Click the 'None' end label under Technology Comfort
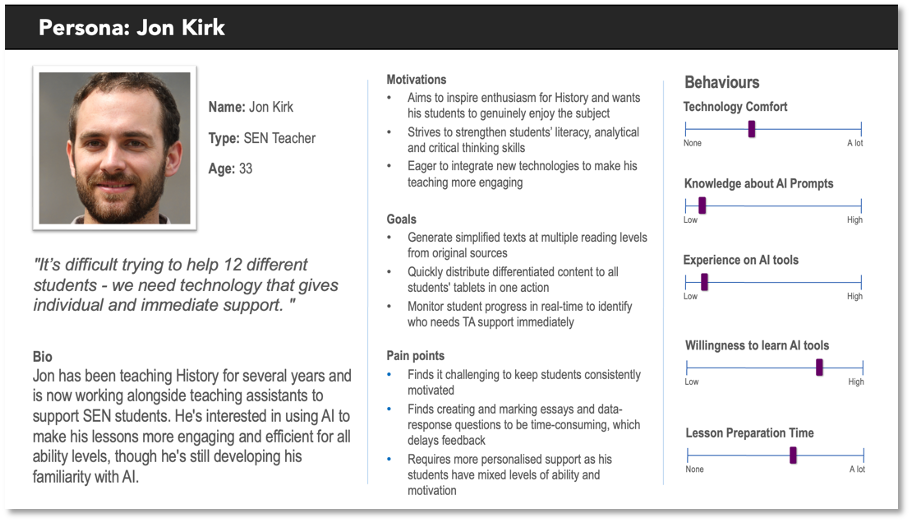 [x=693, y=143]
